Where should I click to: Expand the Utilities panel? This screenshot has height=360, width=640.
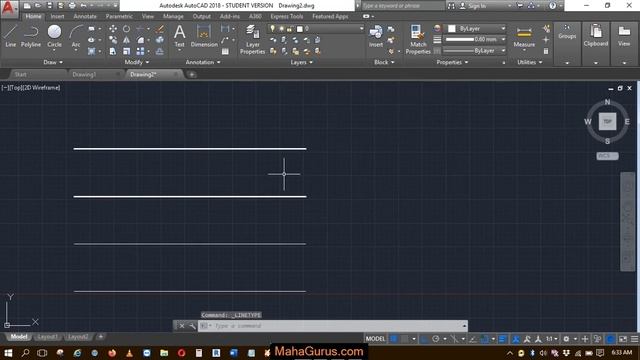(x=530, y=62)
